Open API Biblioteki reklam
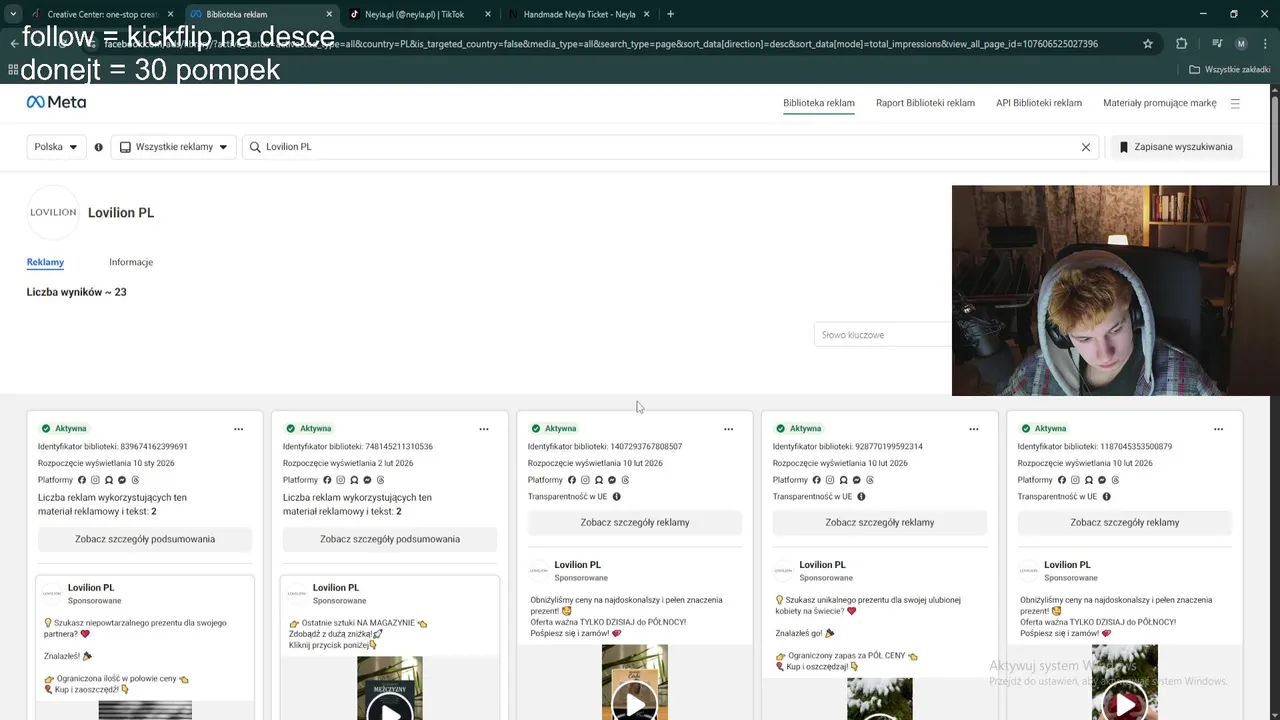The image size is (1280, 720). [x=1039, y=103]
